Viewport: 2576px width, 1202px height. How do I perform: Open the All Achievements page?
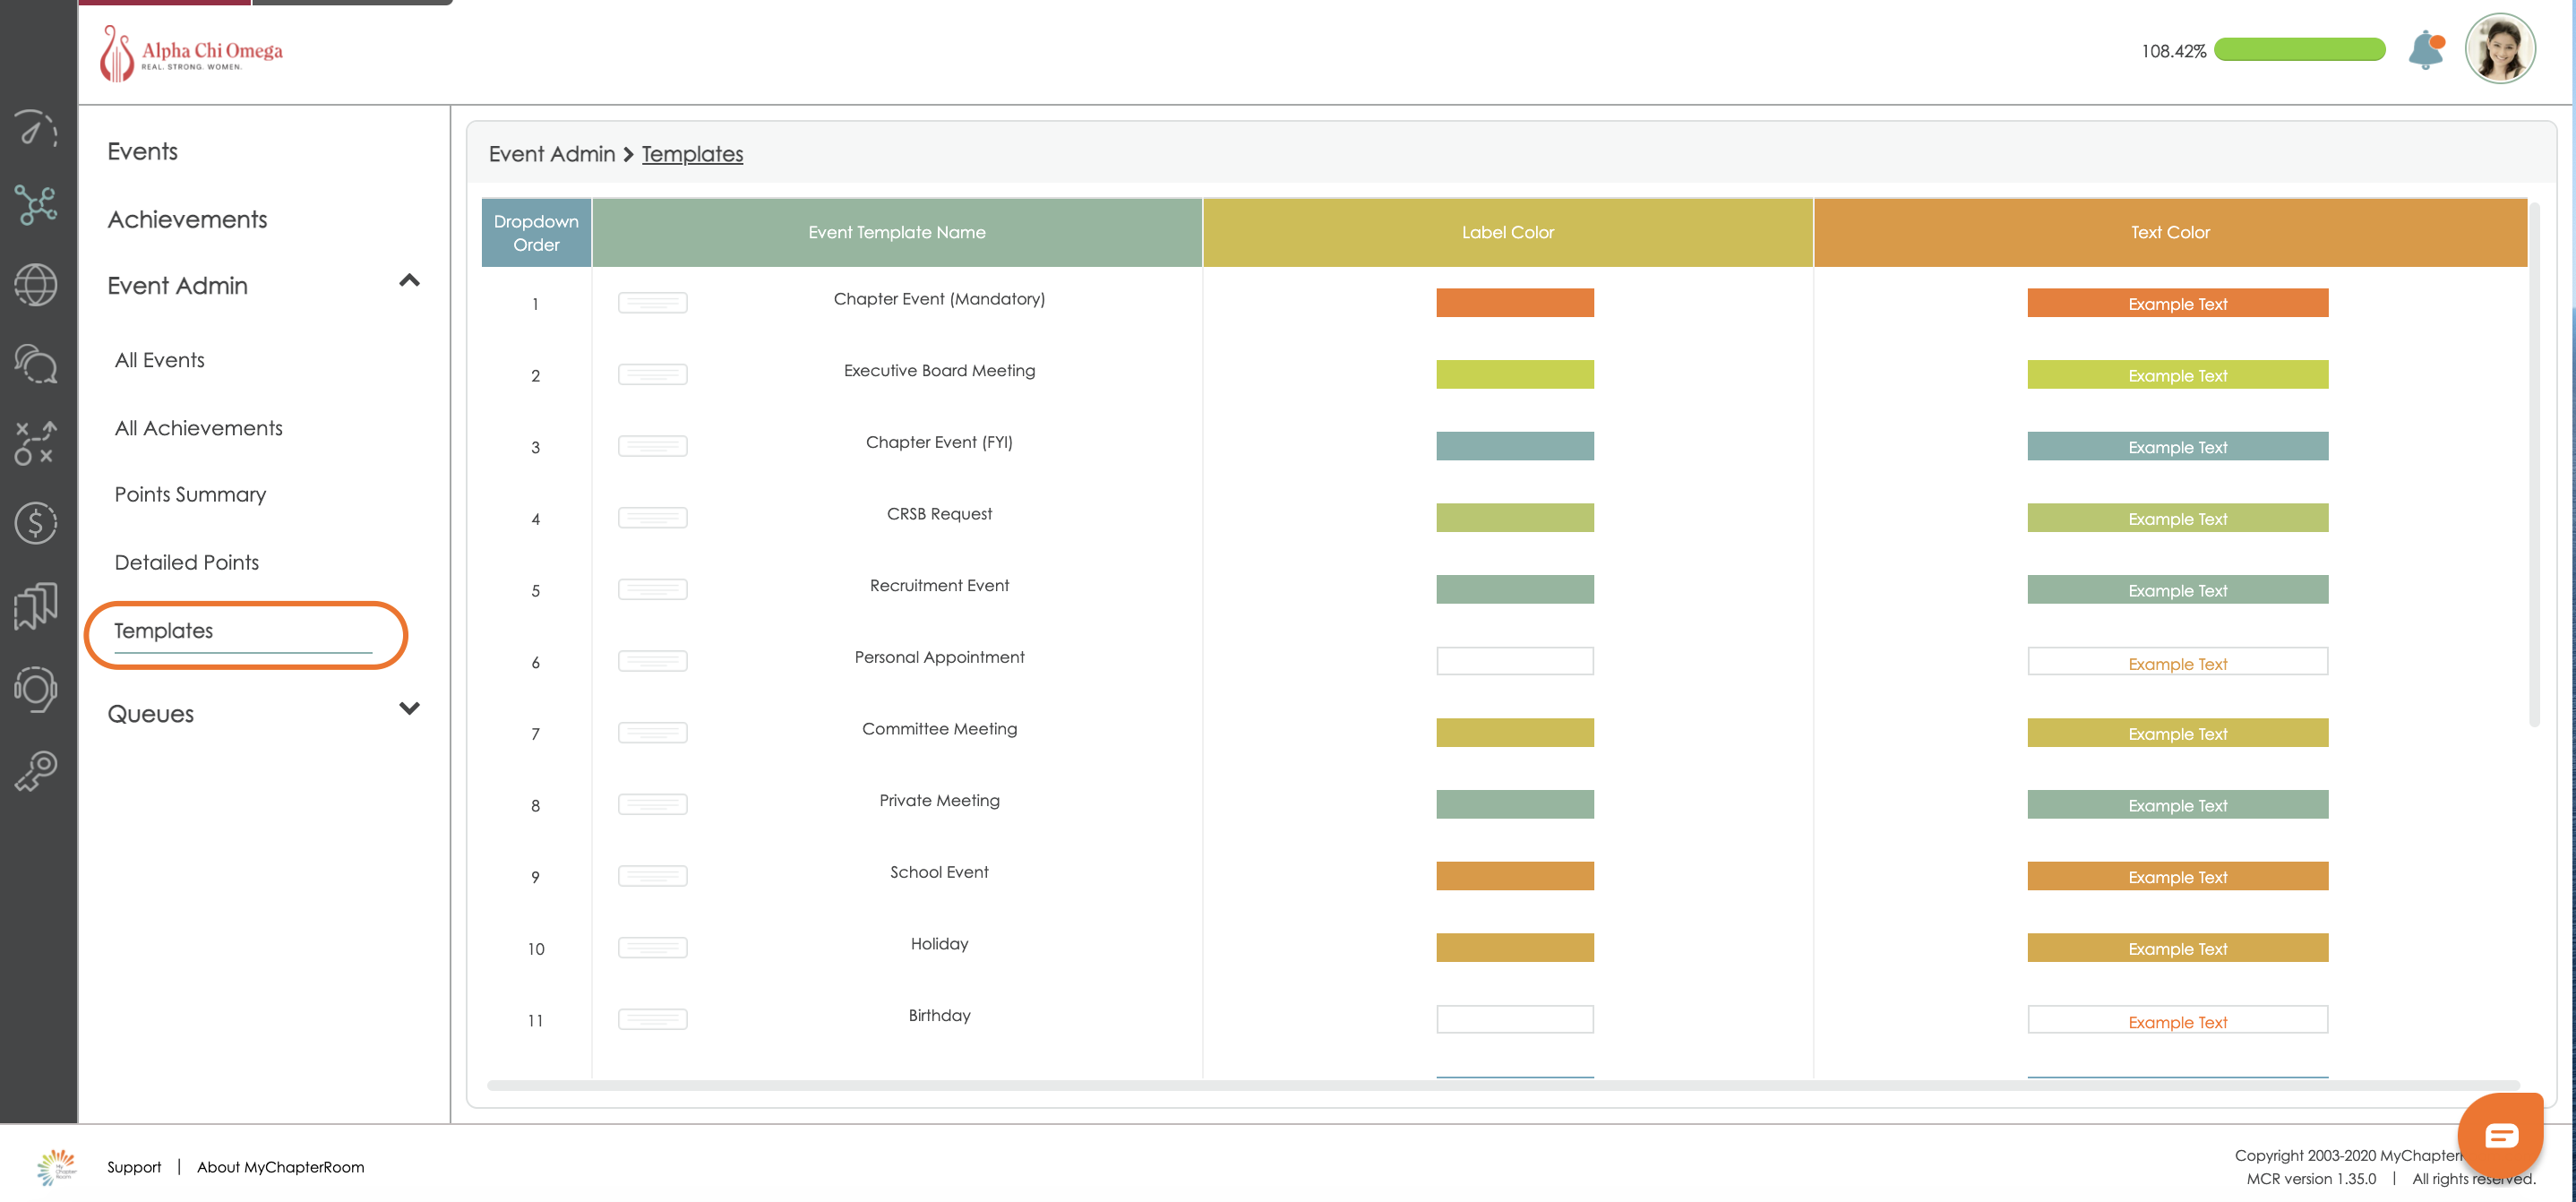(198, 428)
